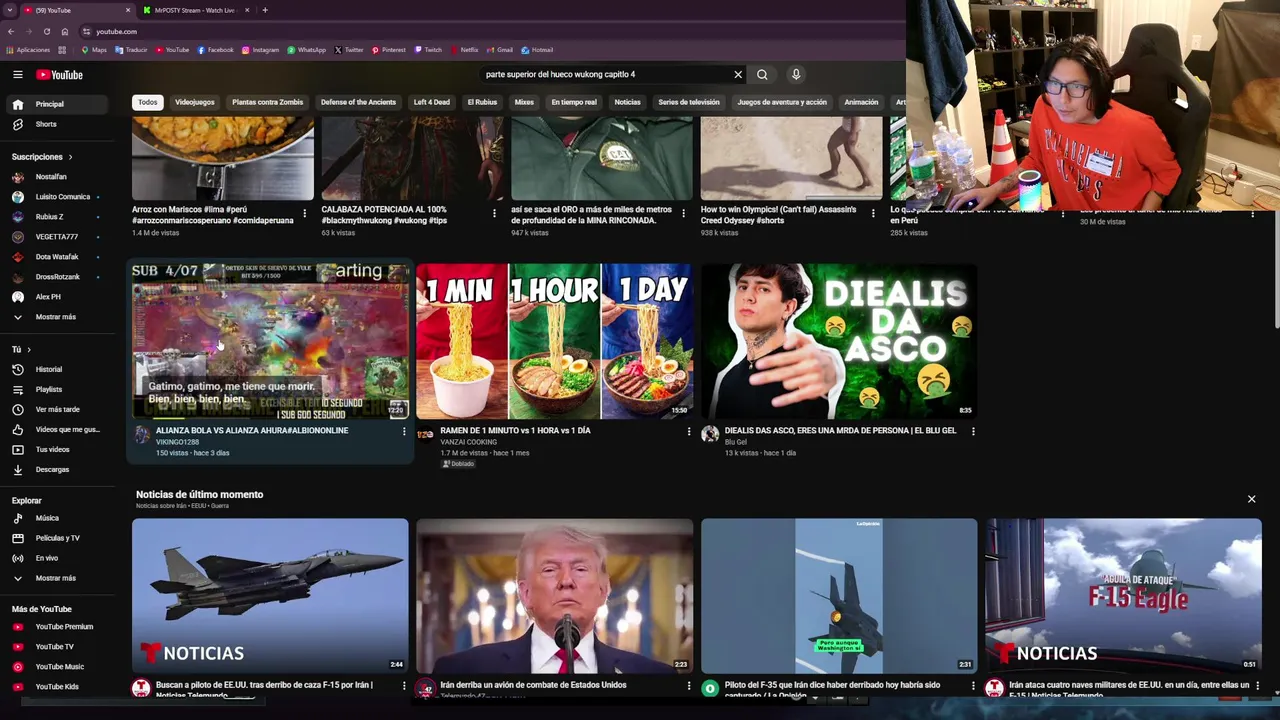Click the YouTube logo

coord(60,75)
